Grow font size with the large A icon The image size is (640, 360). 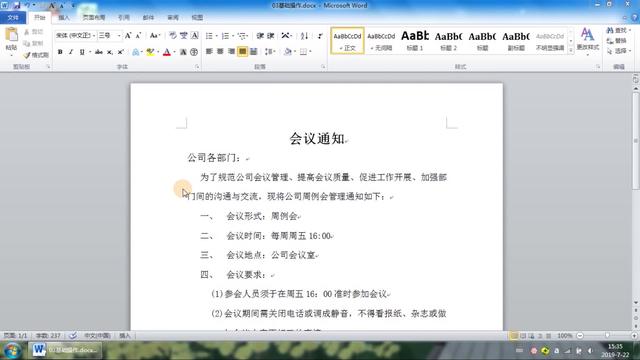pos(128,36)
